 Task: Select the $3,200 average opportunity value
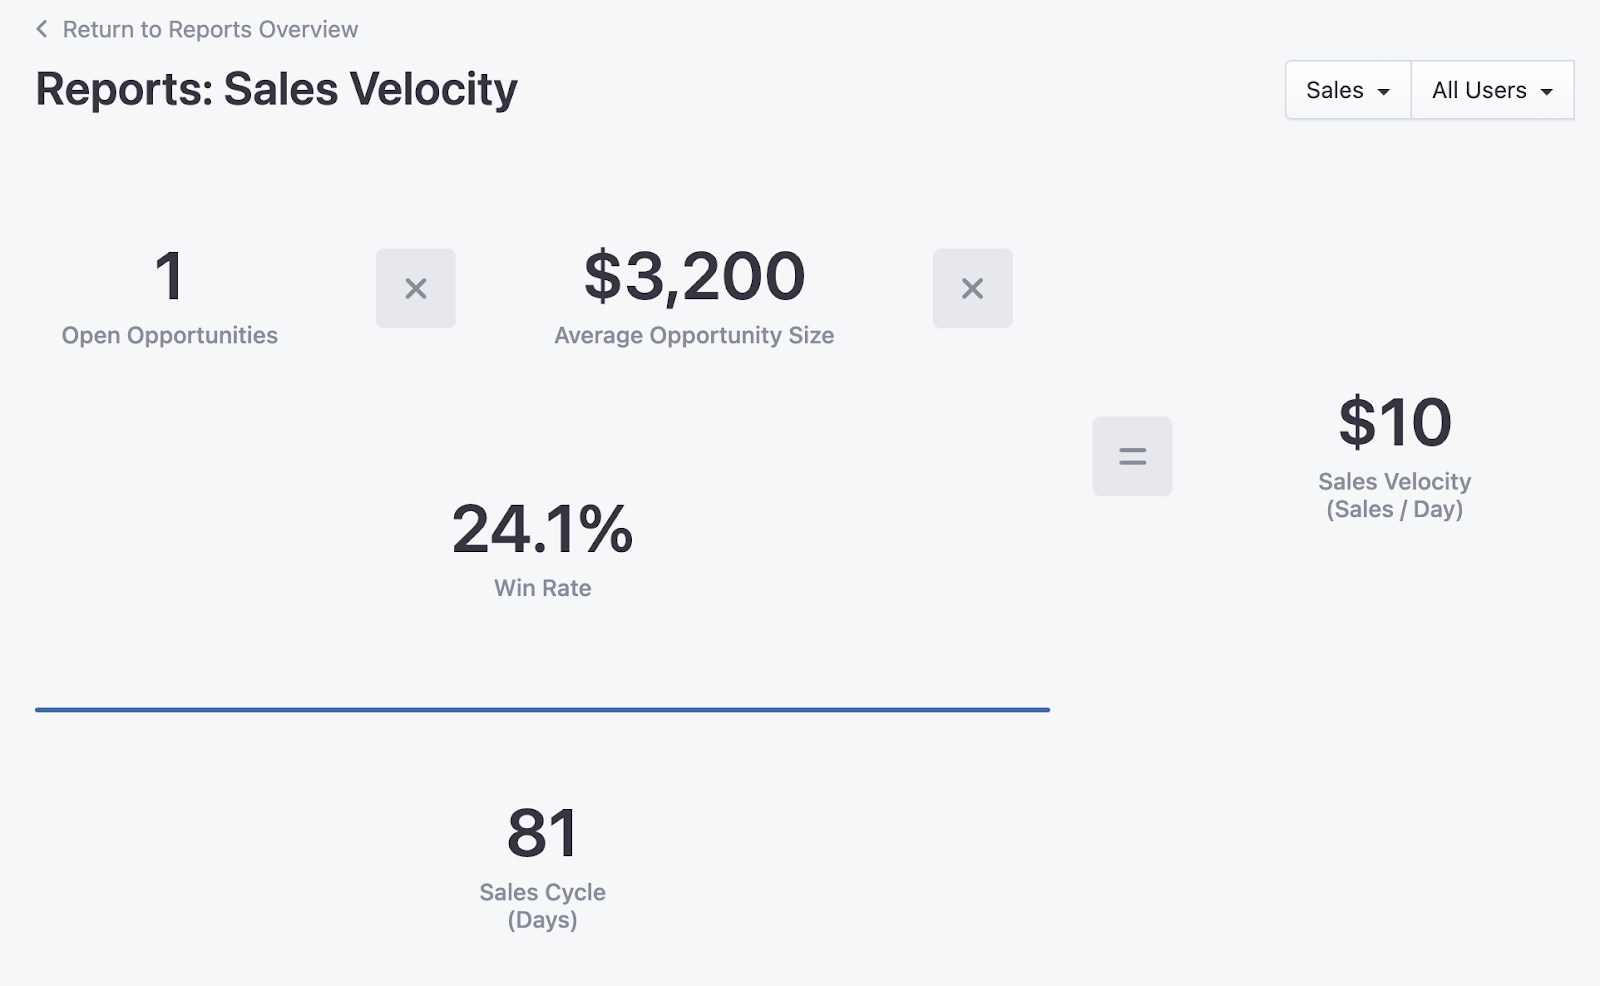[694, 276]
